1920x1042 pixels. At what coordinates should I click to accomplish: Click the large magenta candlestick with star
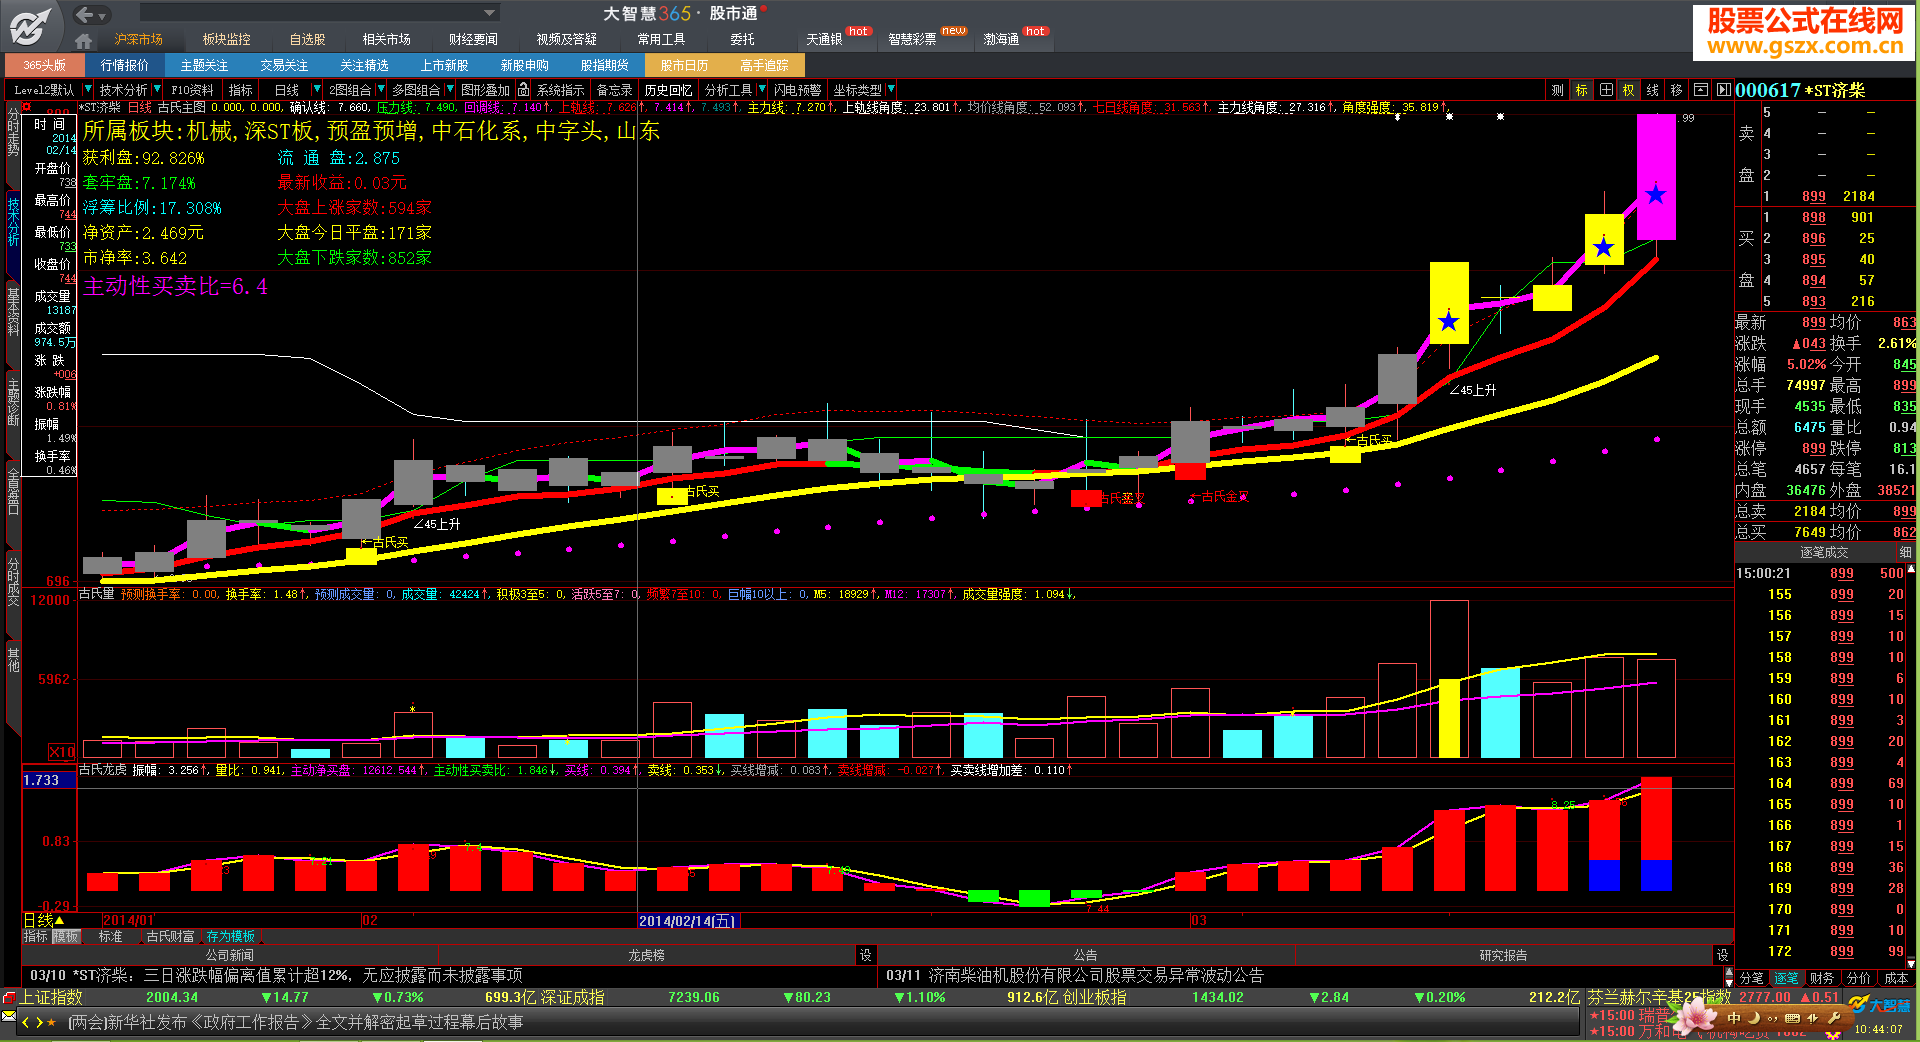1656,178
